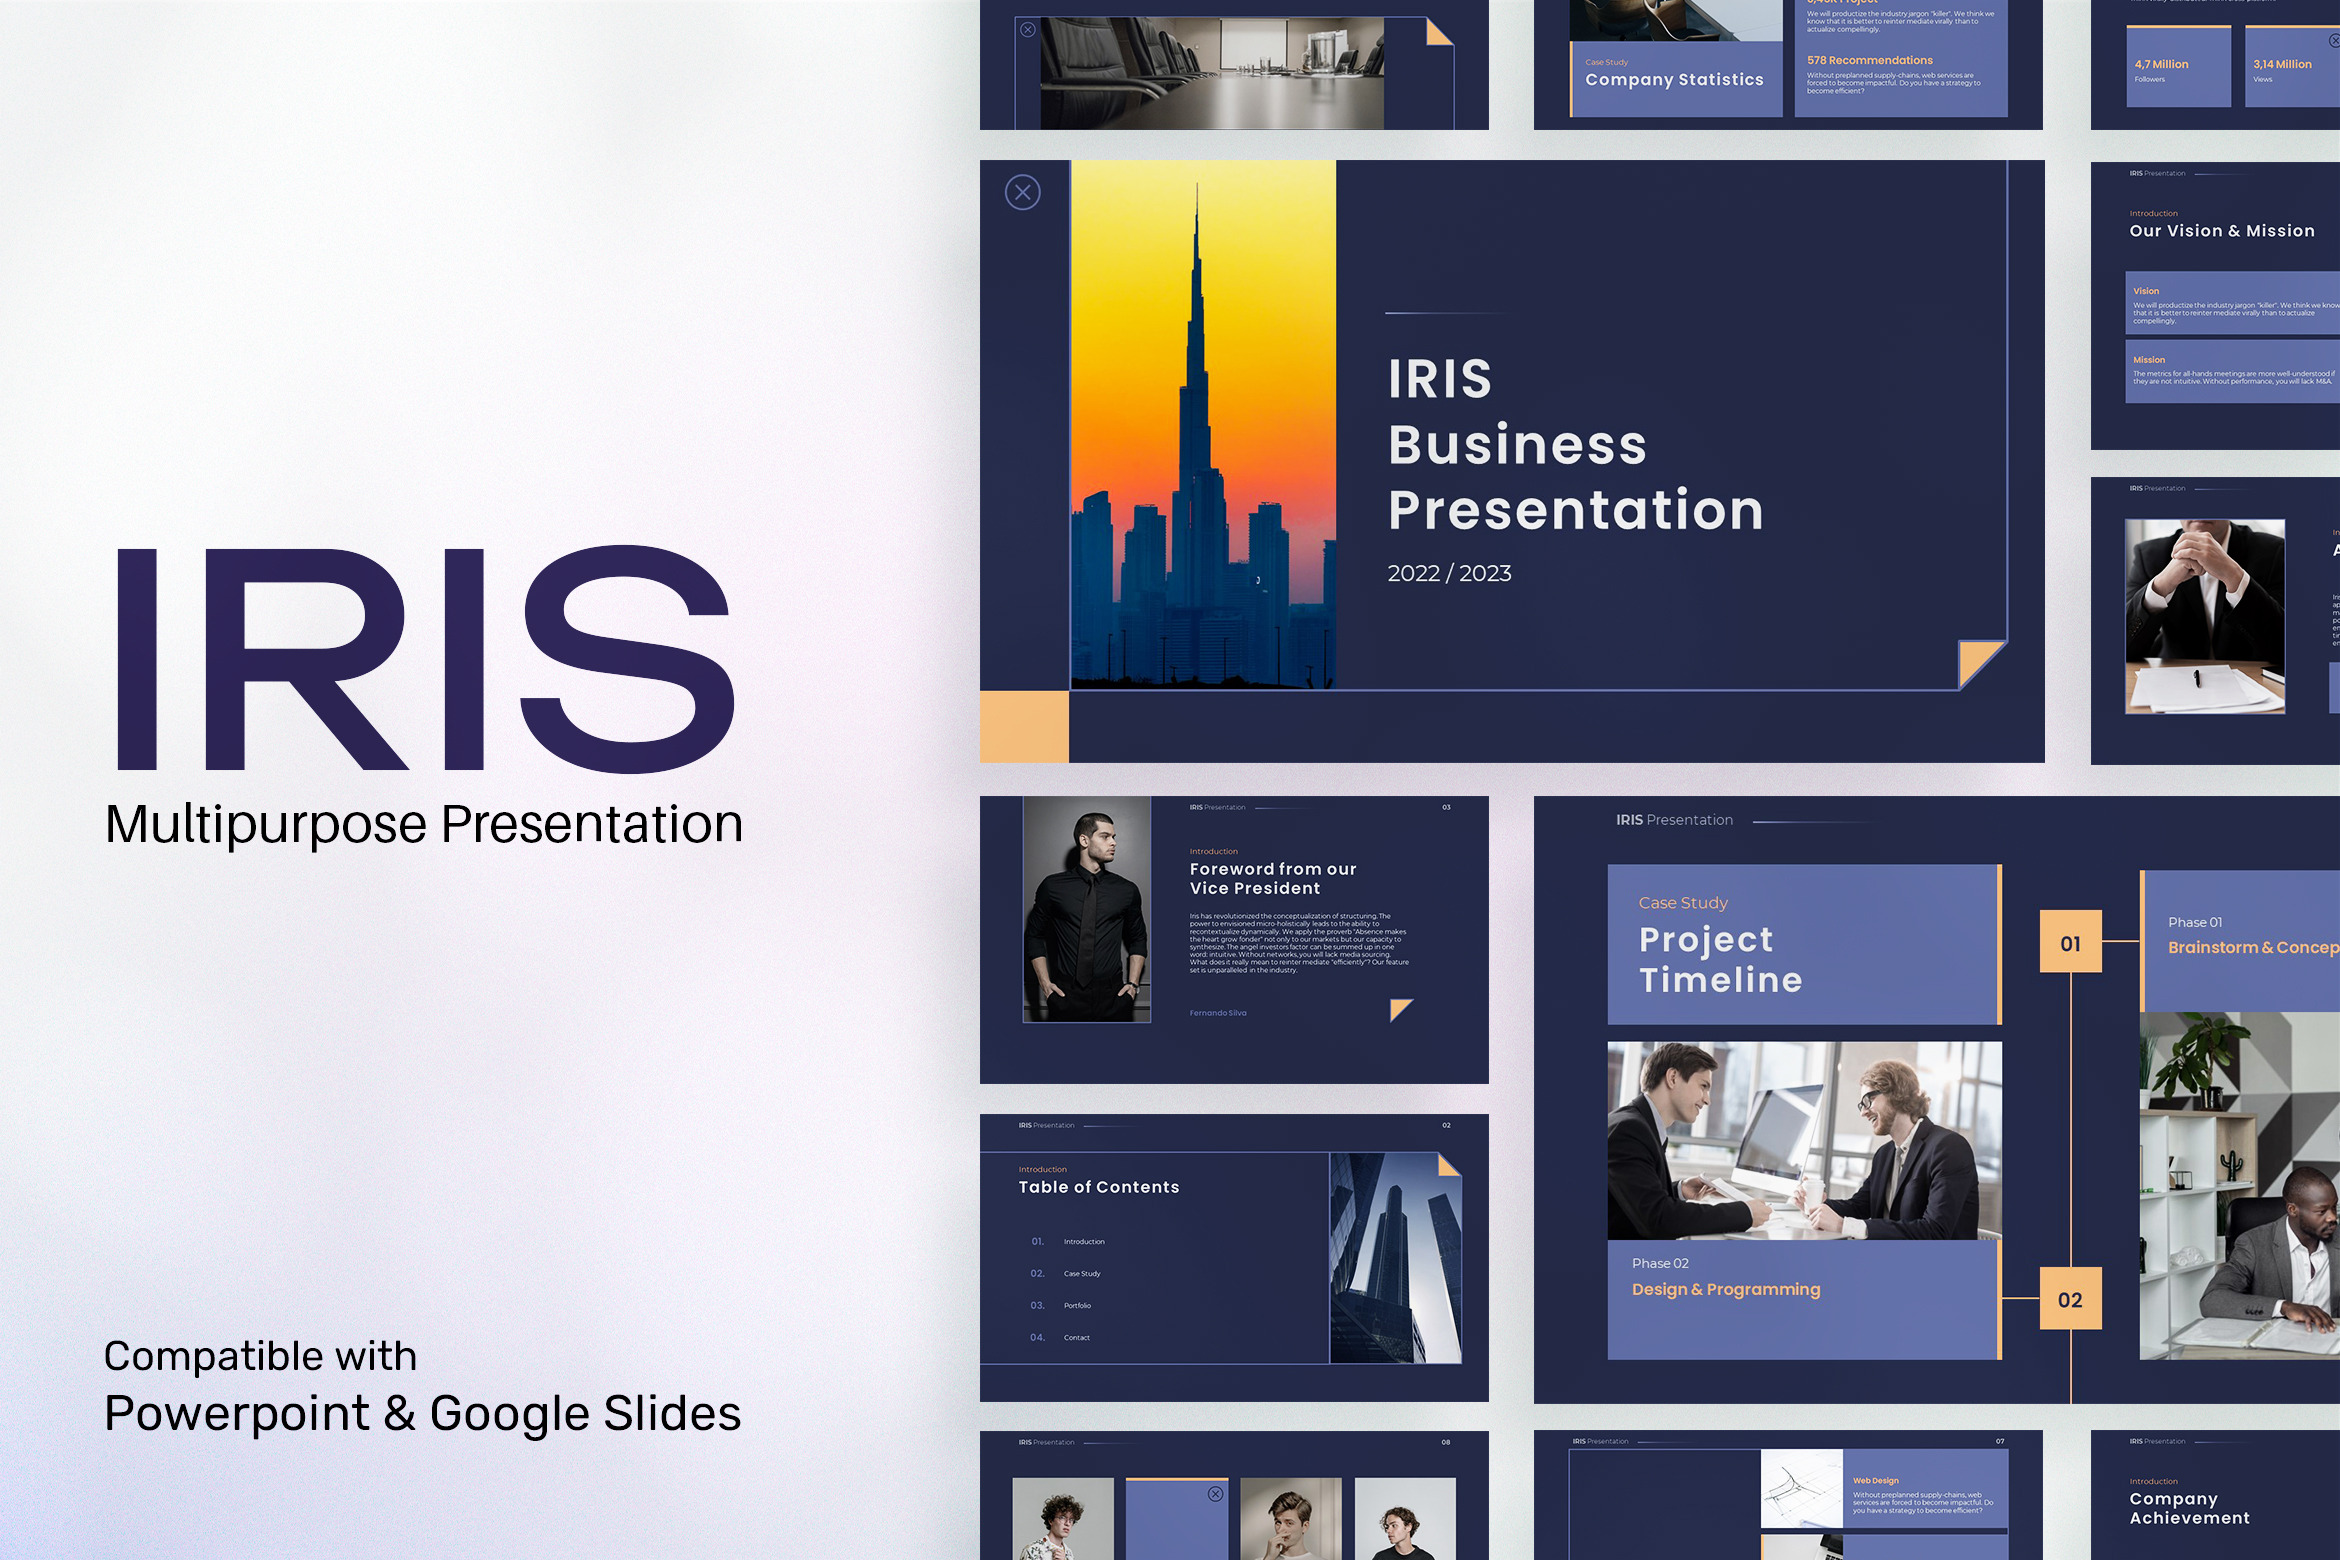Click the orange 02 timeline marker

click(x=2070, y=1299)
